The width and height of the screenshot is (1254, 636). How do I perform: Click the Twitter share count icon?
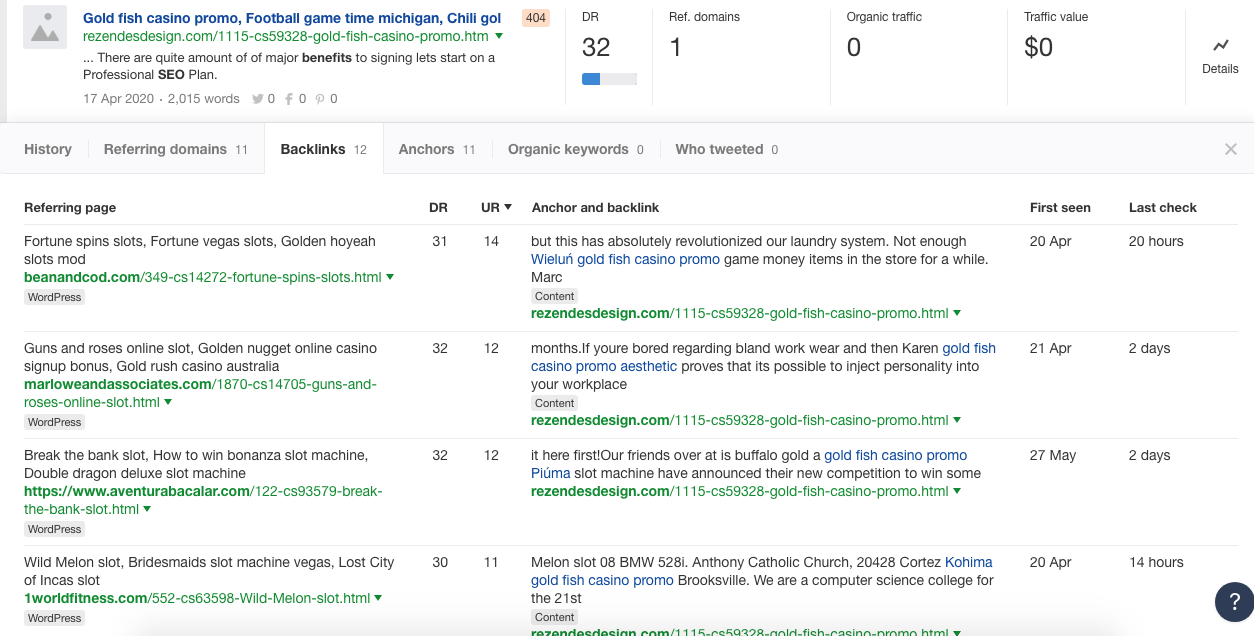tap(258, 99)
